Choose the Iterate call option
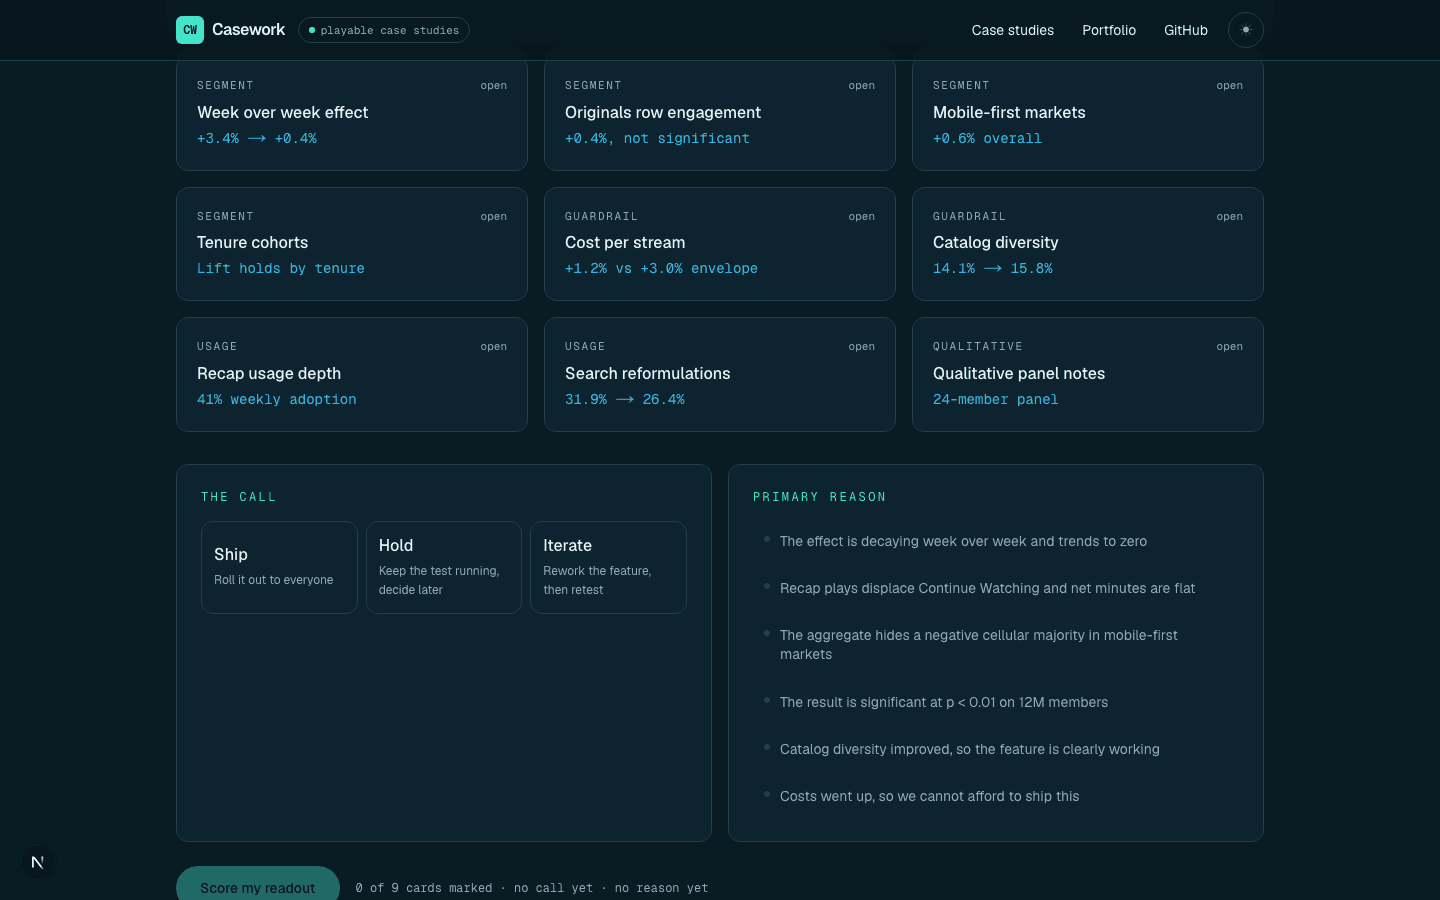1440x900 pixels. (608, 567)
